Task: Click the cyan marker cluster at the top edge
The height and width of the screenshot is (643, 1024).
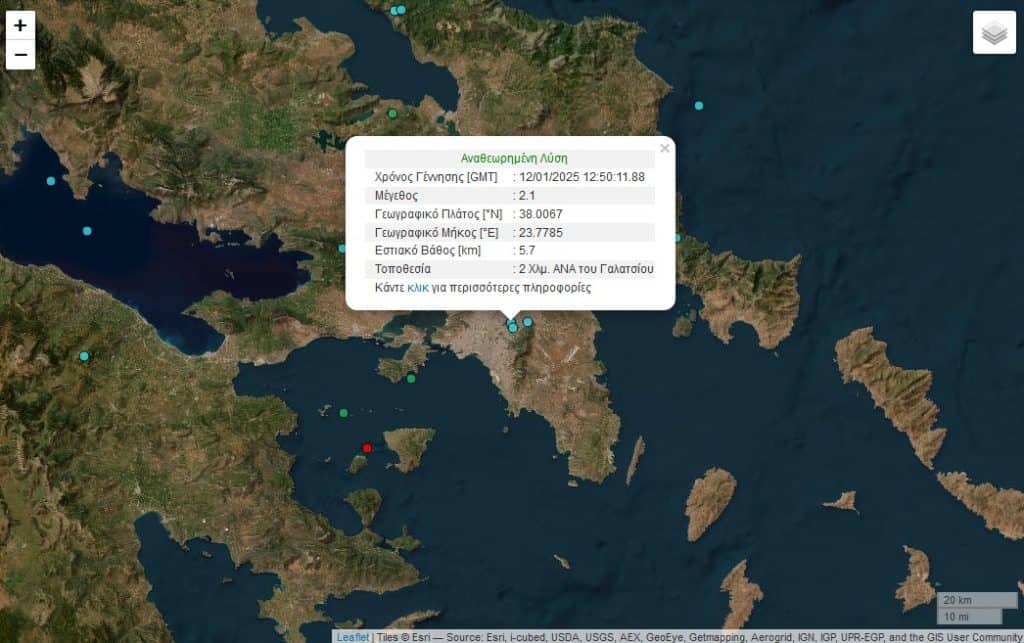Action: (398, 10)
